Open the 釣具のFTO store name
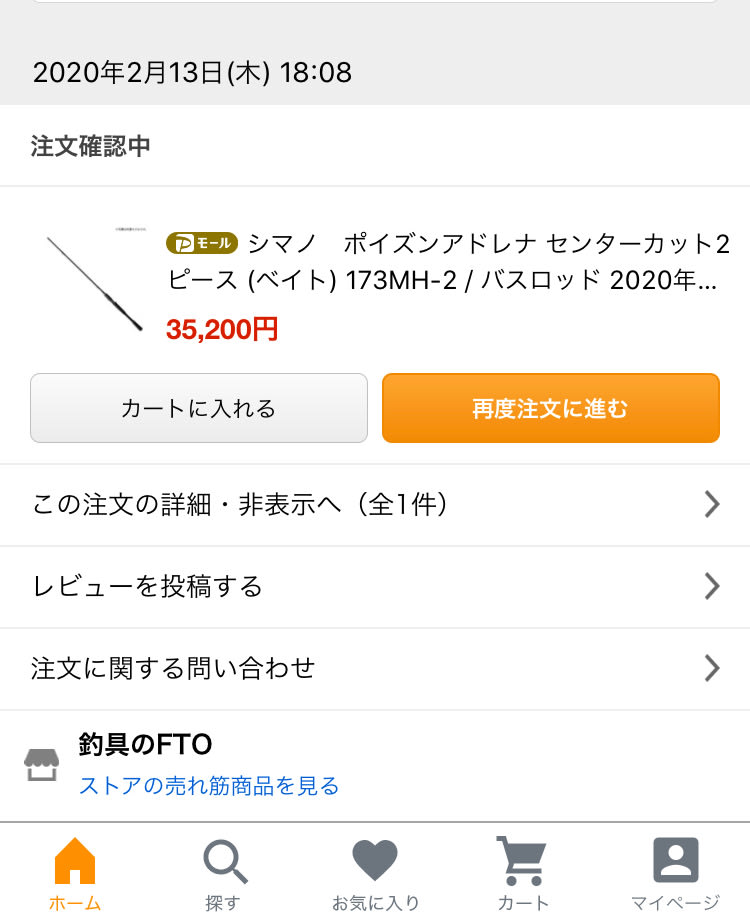 [145, 745]
